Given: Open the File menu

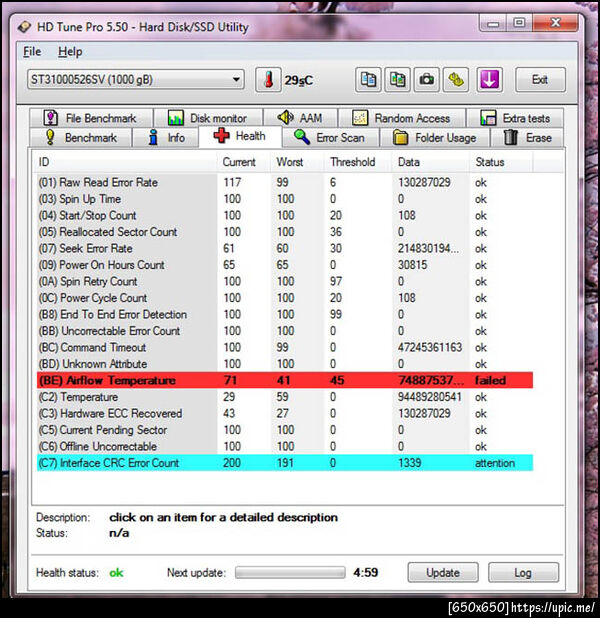Looking at the screenshot, I should [32, 52].
